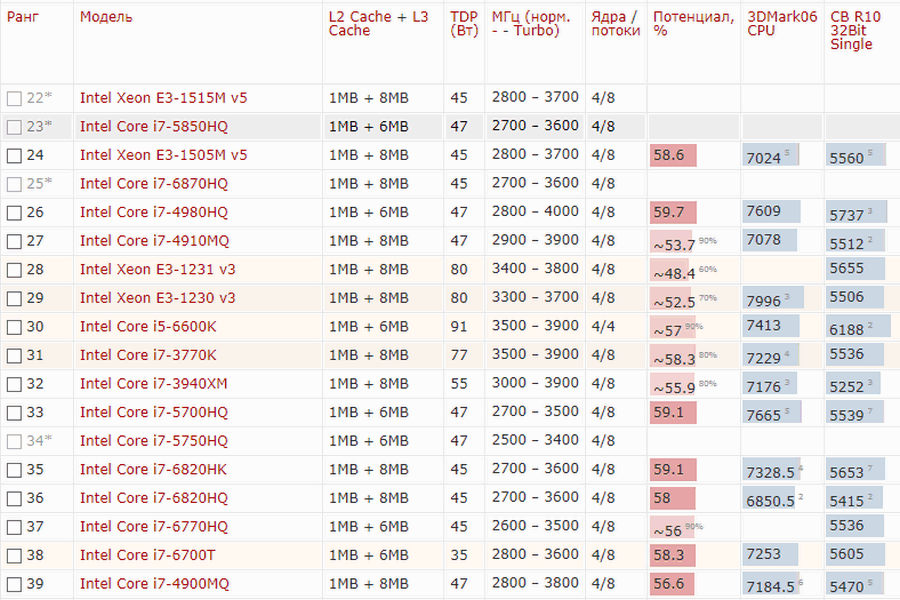Sort by the CB R10 32Bit Single header

coord(857,30)
